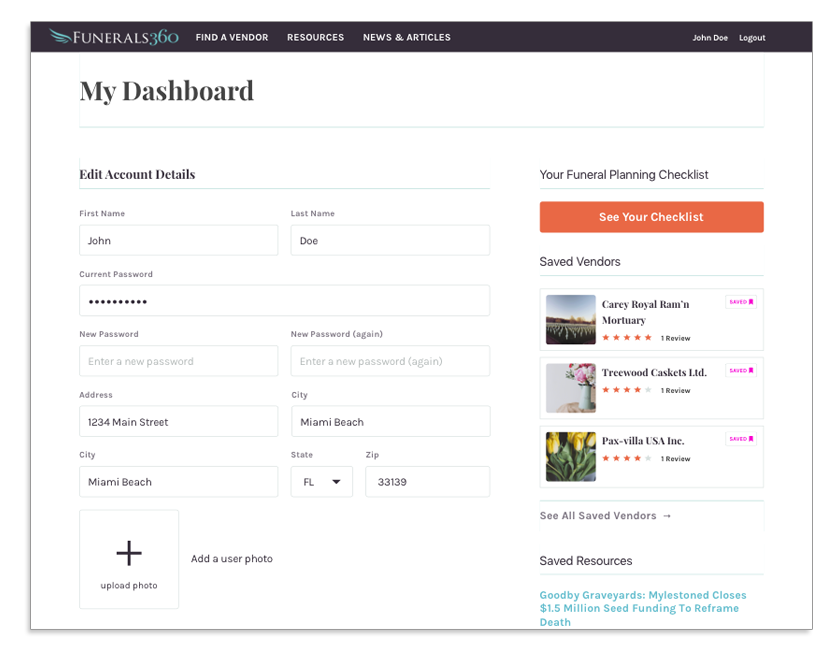Unsave the Treewood Caskets Ltd. vendor
Image resolution: width=836 pixels, height=649 pixels.
(740, 370)
